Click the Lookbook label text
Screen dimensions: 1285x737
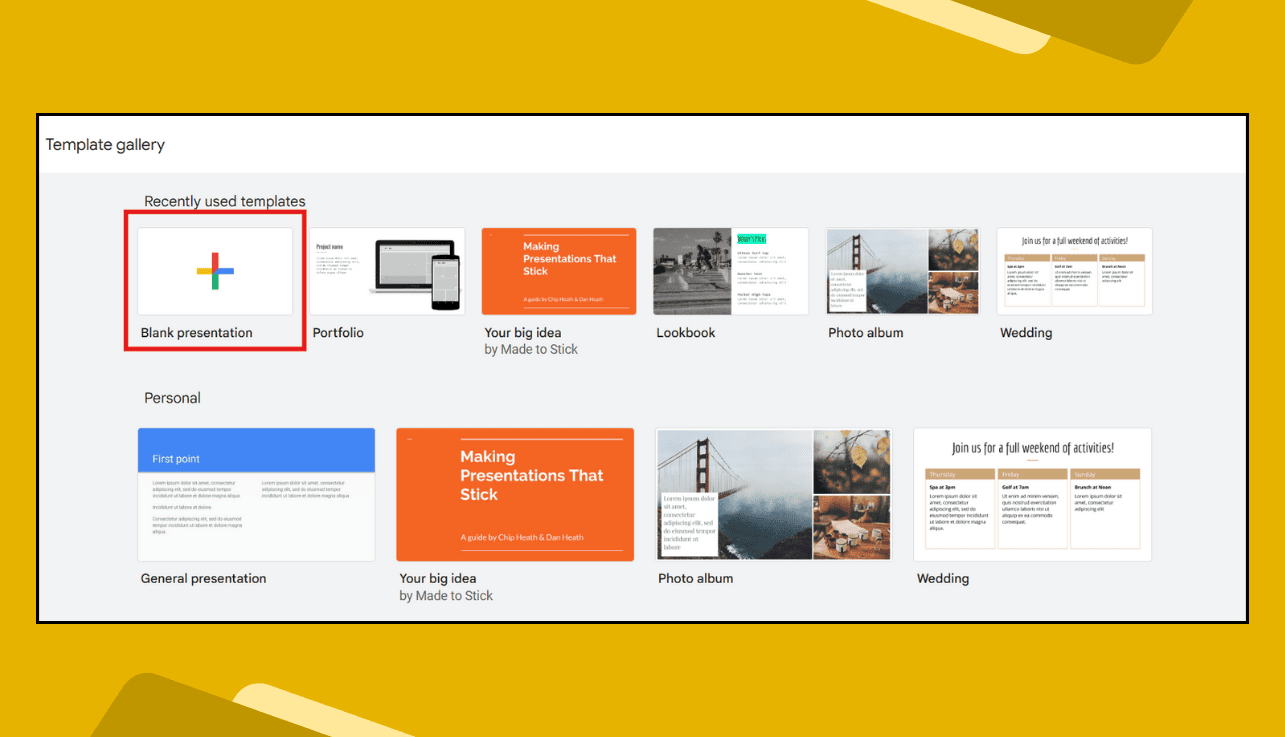(x=685, y=332)
